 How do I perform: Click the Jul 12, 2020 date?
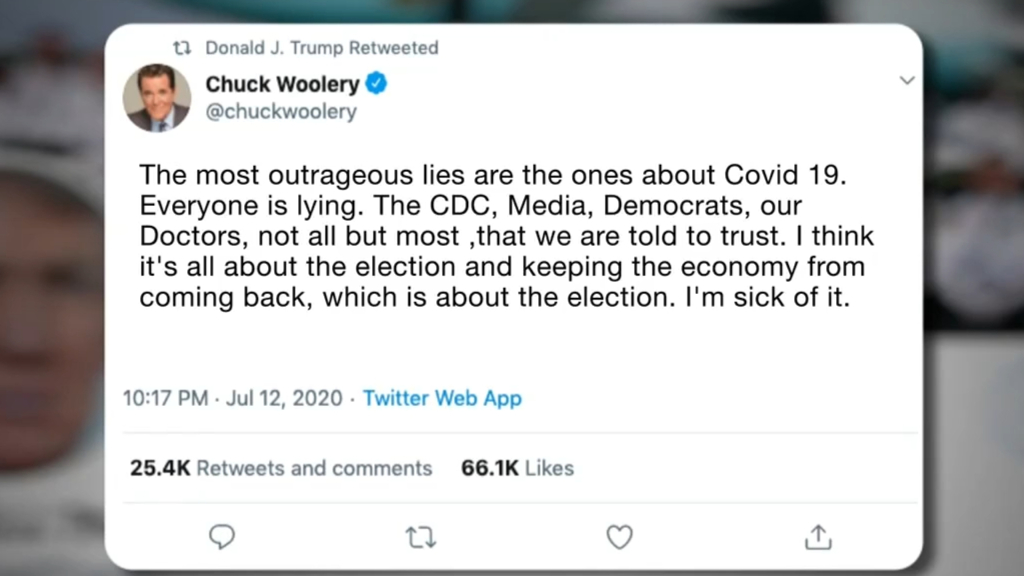(284, 398)
